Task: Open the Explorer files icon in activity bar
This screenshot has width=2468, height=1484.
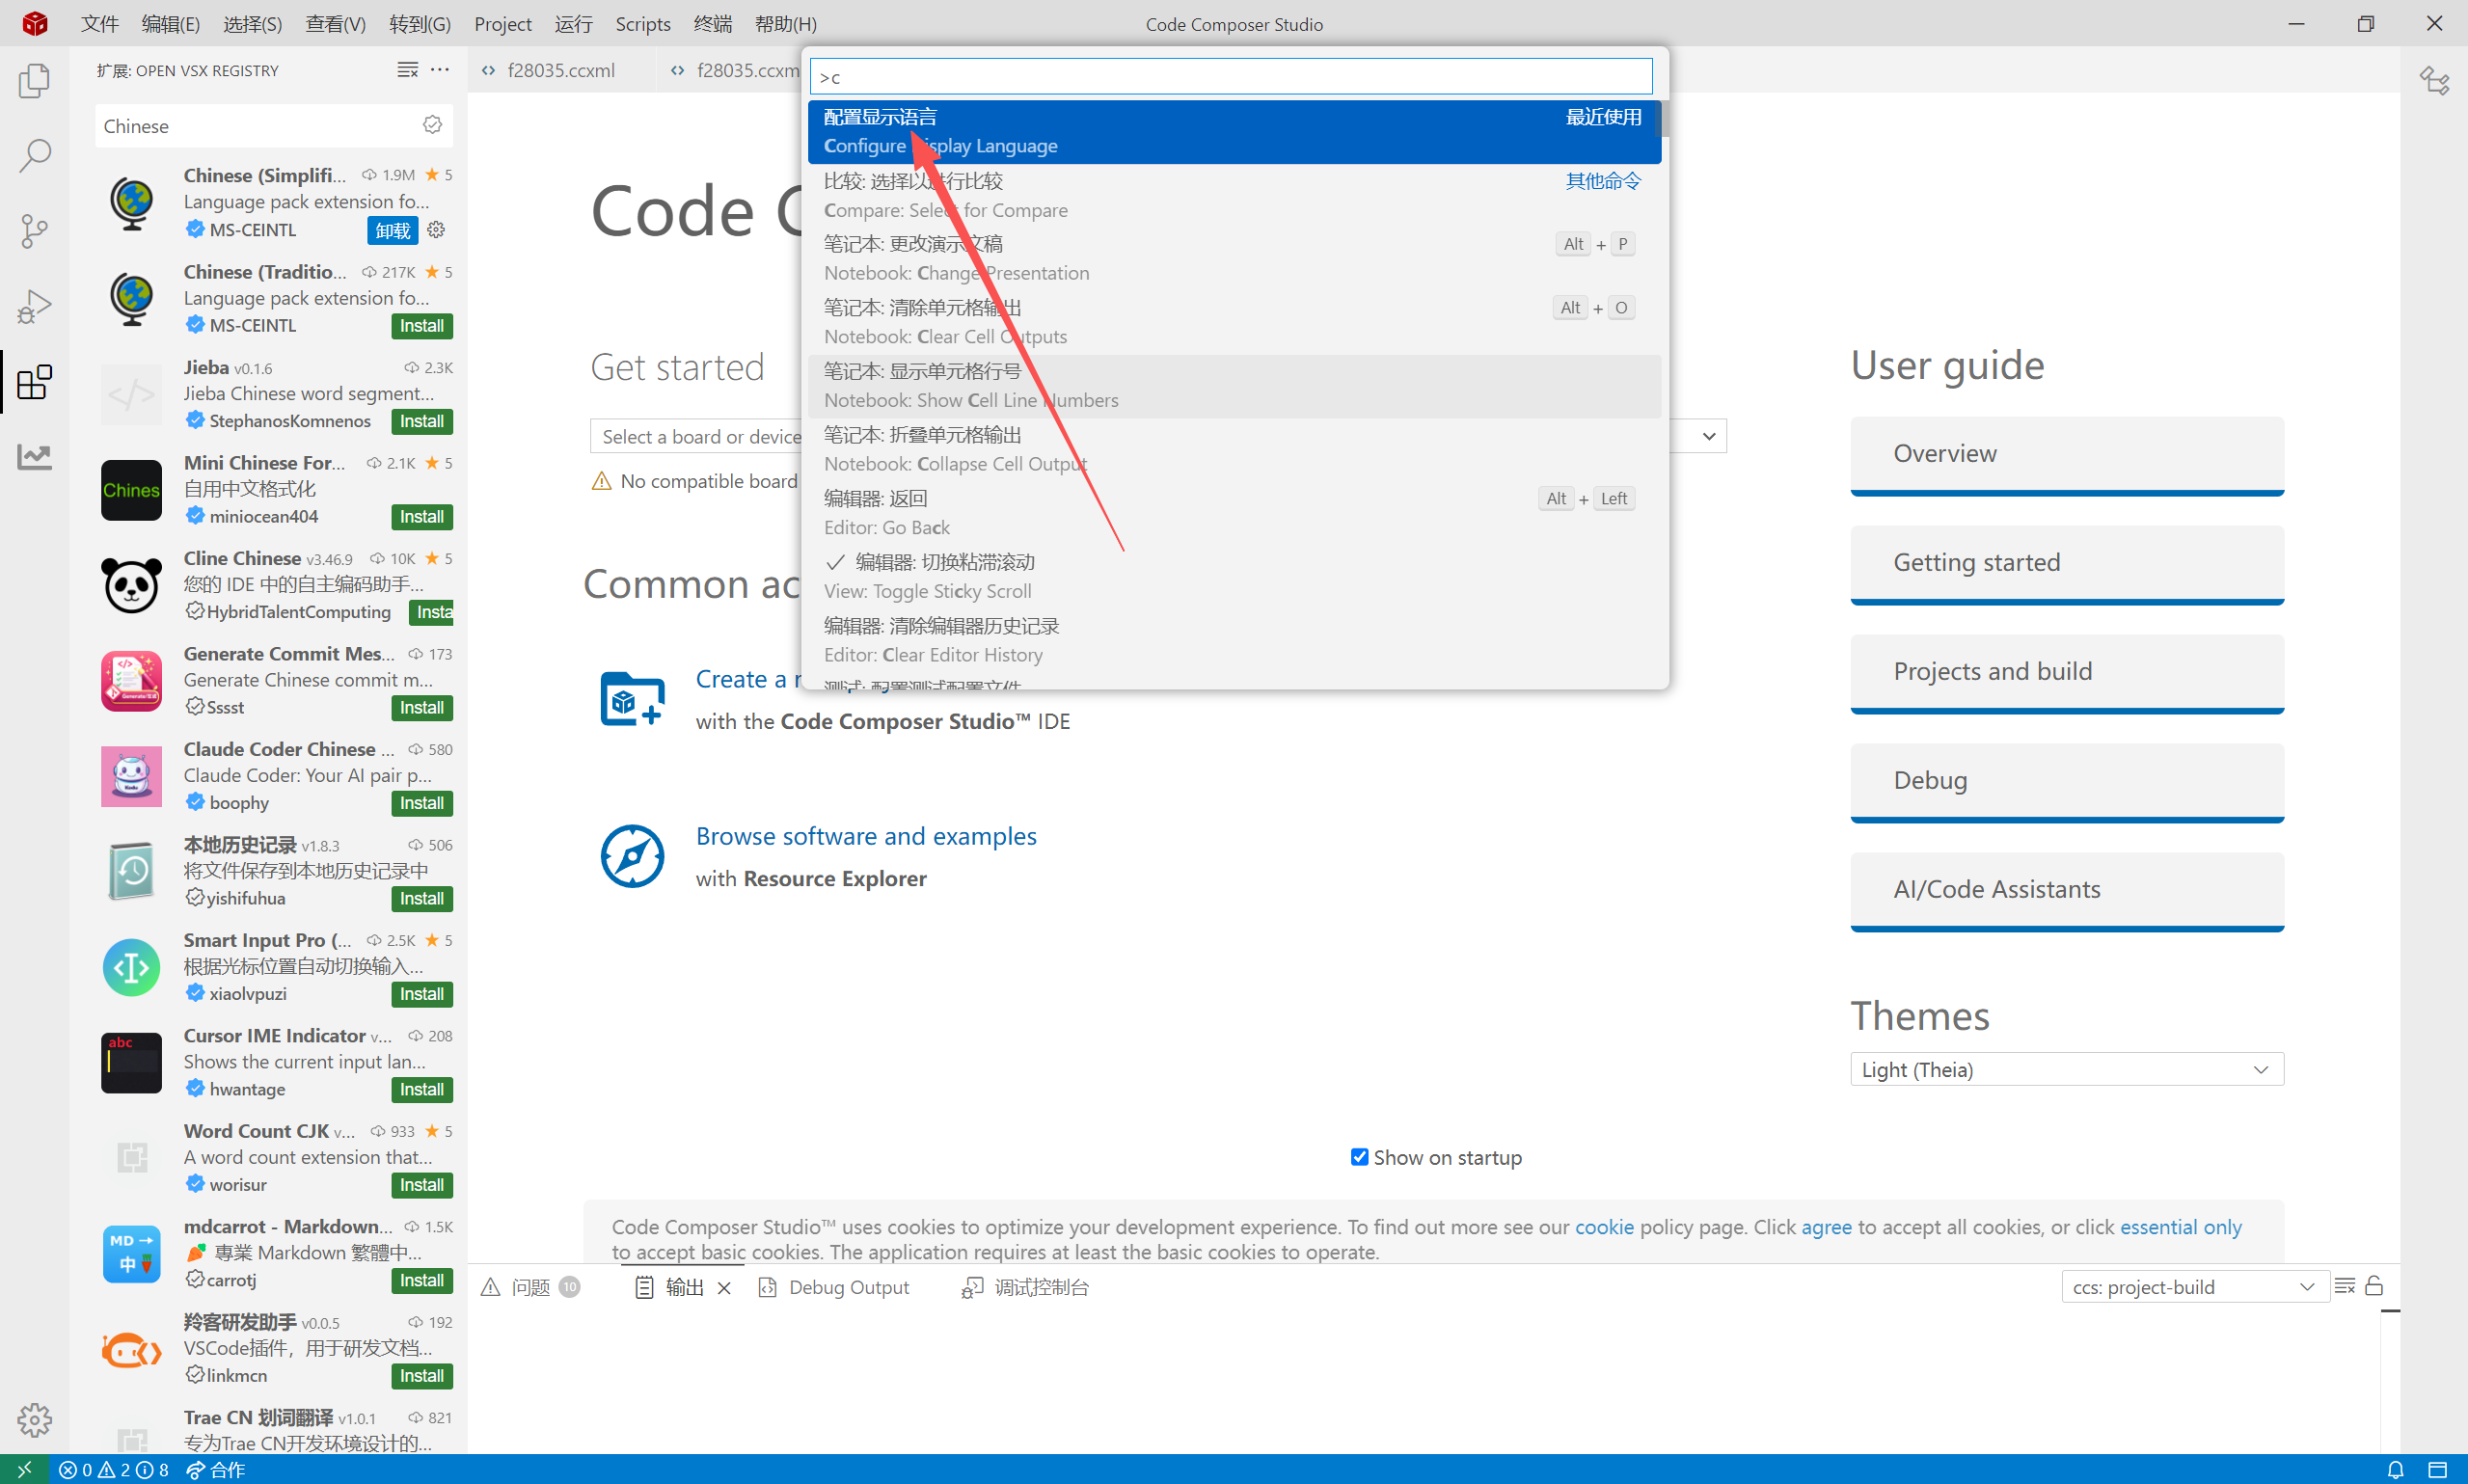Action: point(34,81)
